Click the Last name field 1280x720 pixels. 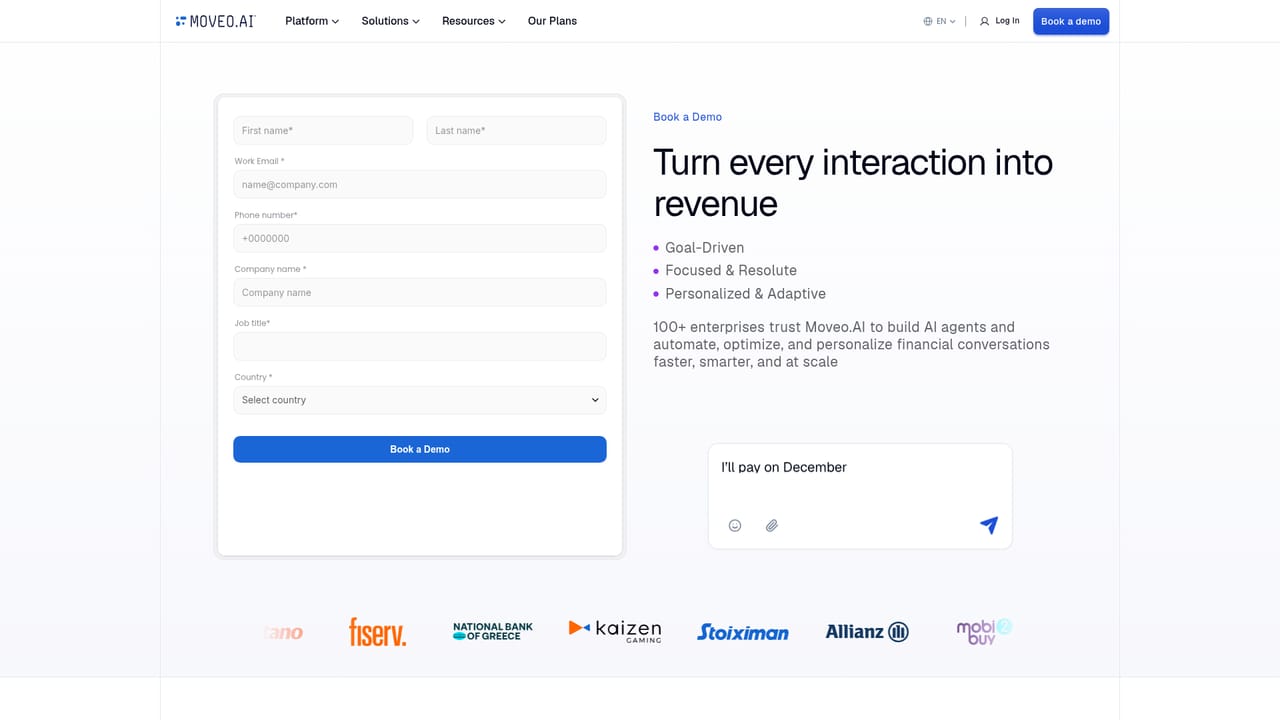click(x=517, y=130)
